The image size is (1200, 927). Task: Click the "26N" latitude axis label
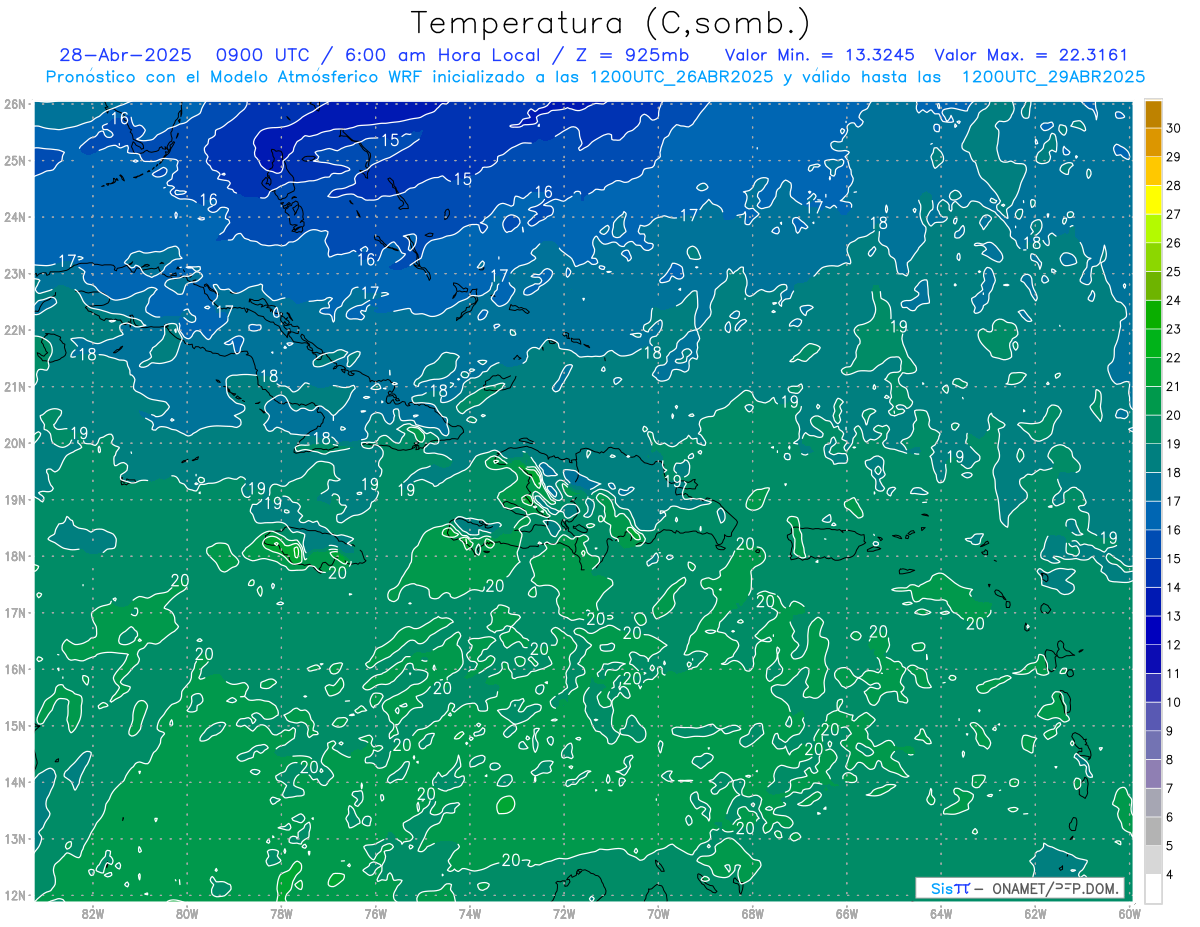(x=15, y=104)
